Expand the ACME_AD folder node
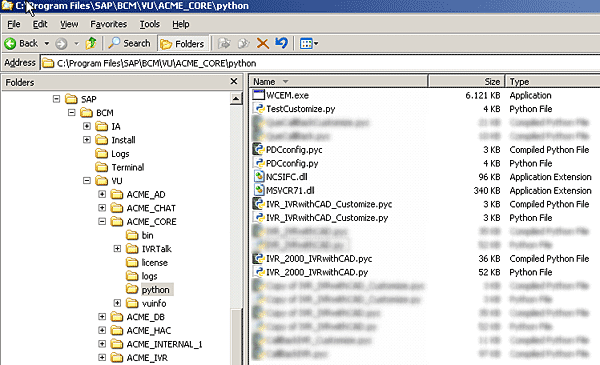600x365 pixels. tap(102, 194)
